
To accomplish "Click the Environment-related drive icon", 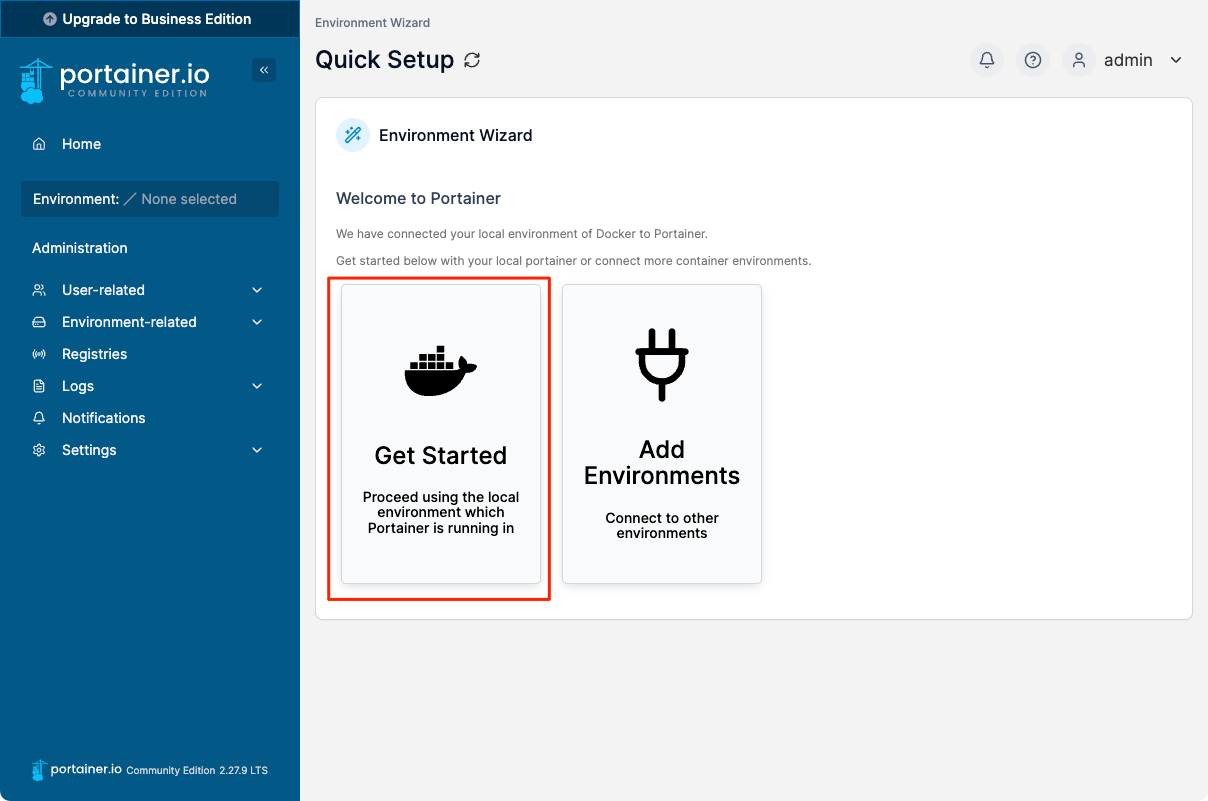I will [39, 322].
